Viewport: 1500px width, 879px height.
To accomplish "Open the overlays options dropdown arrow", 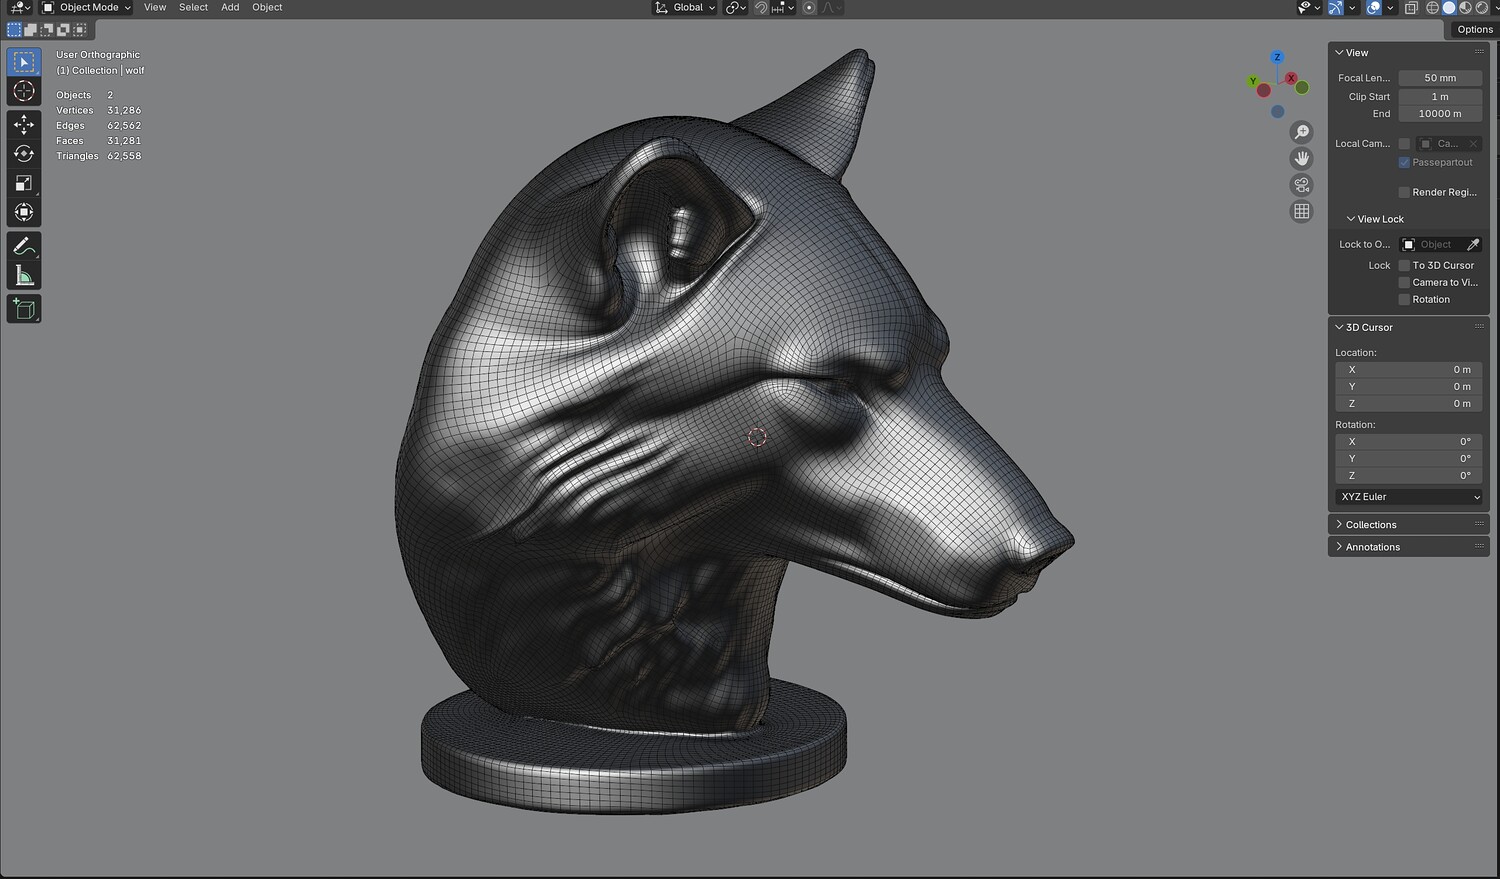I will coord(1390,7).
